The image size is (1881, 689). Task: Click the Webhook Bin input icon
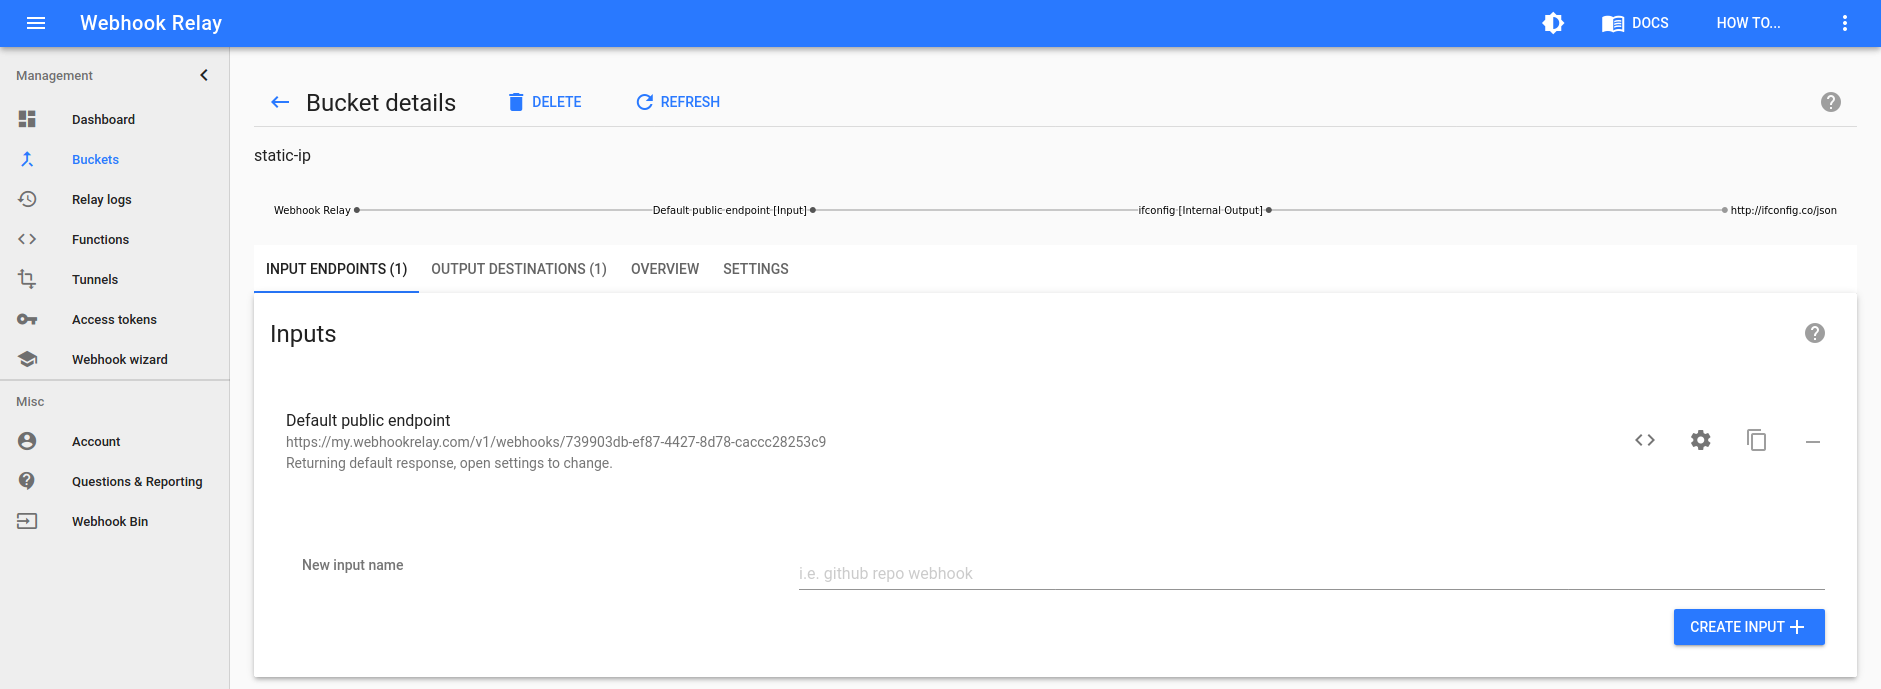27,521
